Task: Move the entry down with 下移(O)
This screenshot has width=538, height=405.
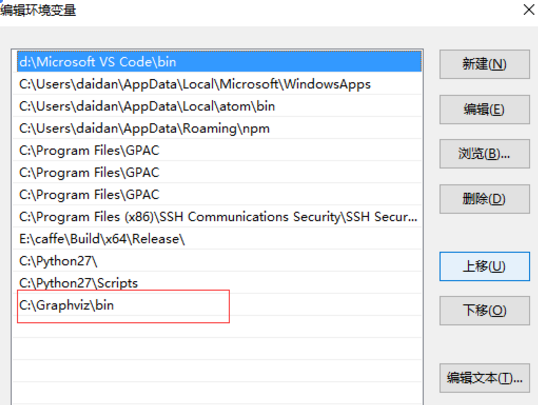Action: tap(484, 311)
